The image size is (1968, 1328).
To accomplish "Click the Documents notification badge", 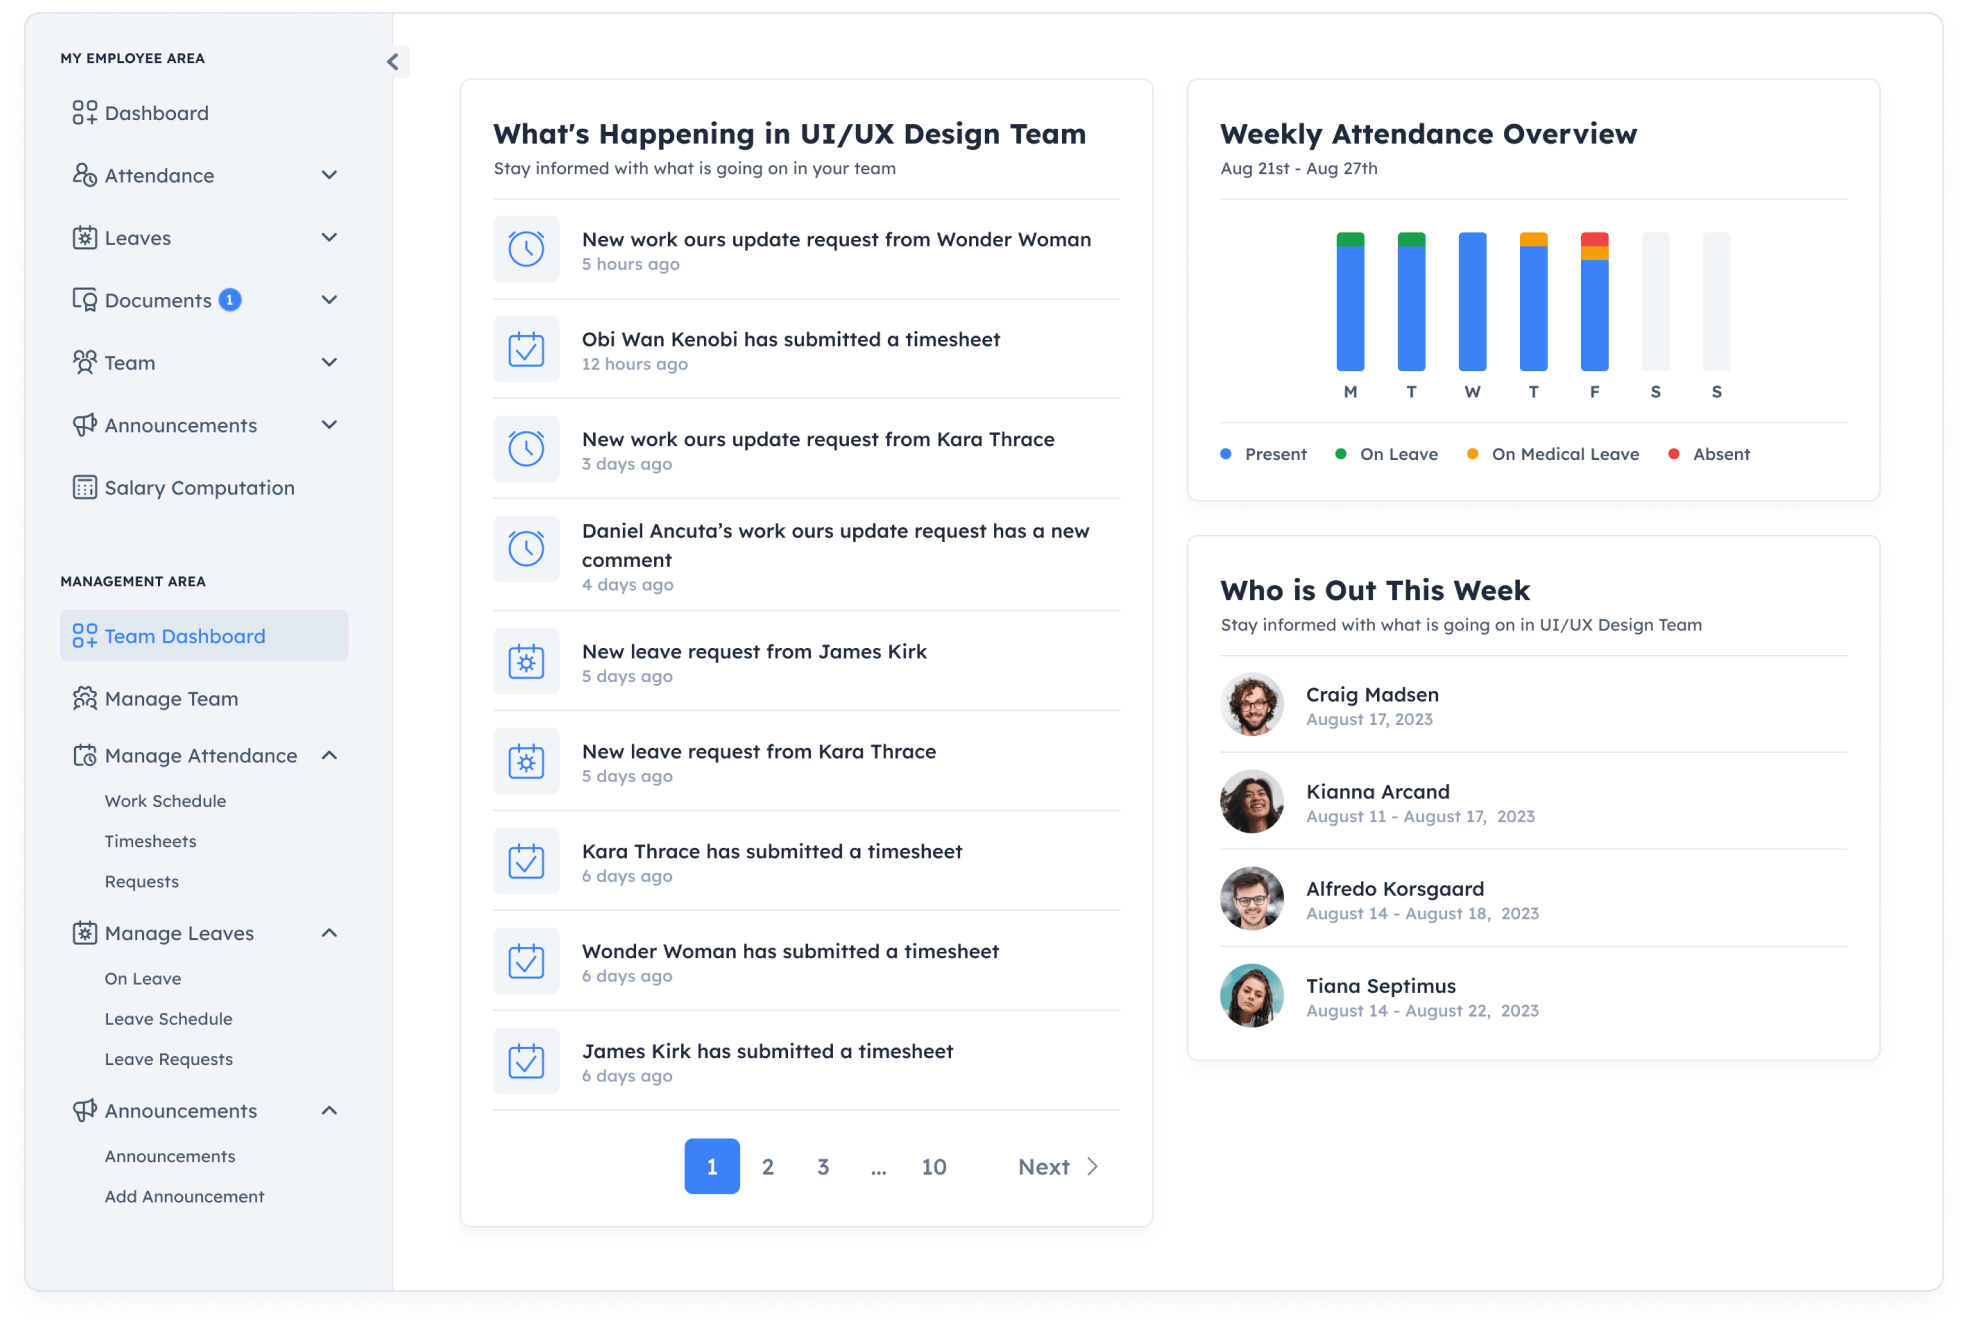I will point(230,300).
